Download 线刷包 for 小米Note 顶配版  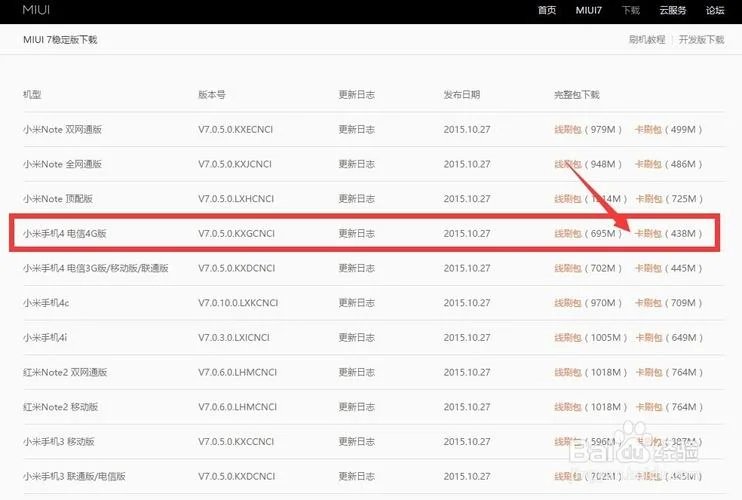click(567, 199)
